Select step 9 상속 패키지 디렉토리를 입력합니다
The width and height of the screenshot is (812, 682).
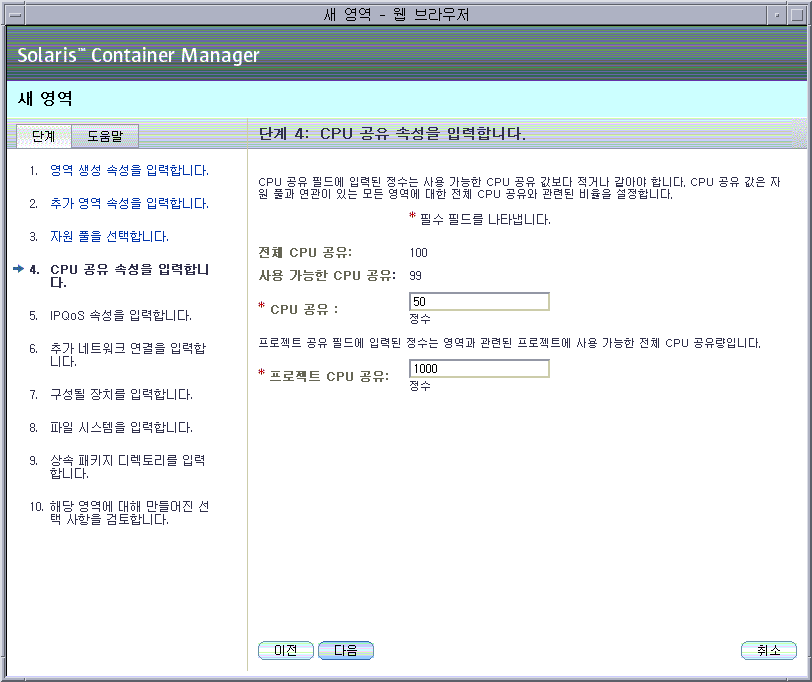[x=128, y=467]
